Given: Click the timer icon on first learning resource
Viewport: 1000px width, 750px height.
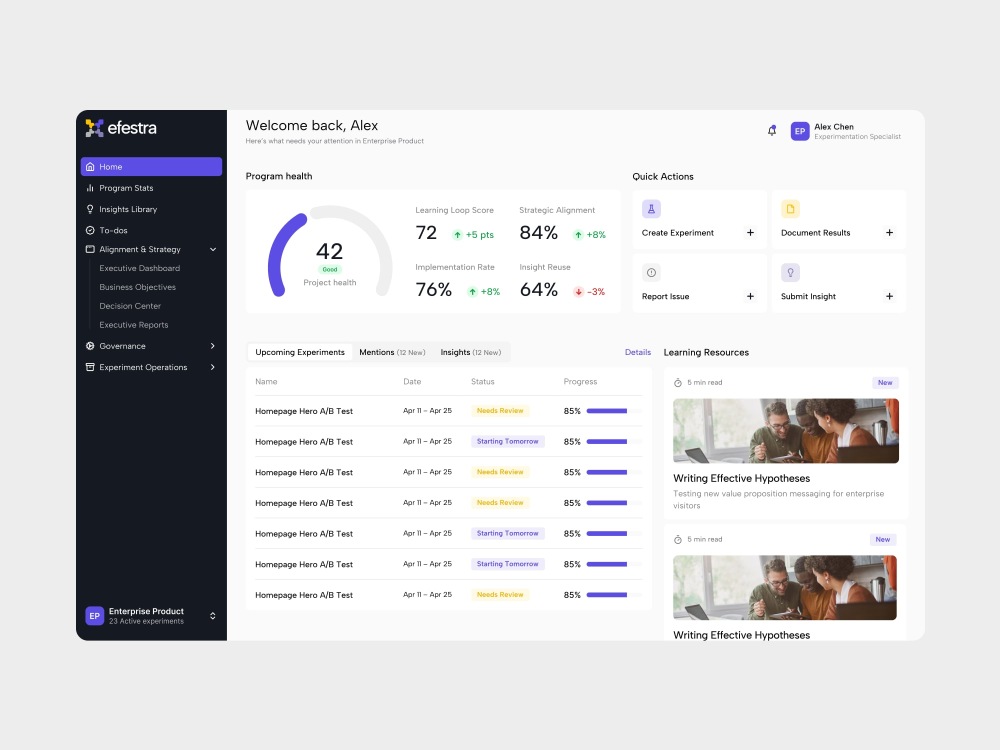Looking at the screenshot, I should [678, 383].
